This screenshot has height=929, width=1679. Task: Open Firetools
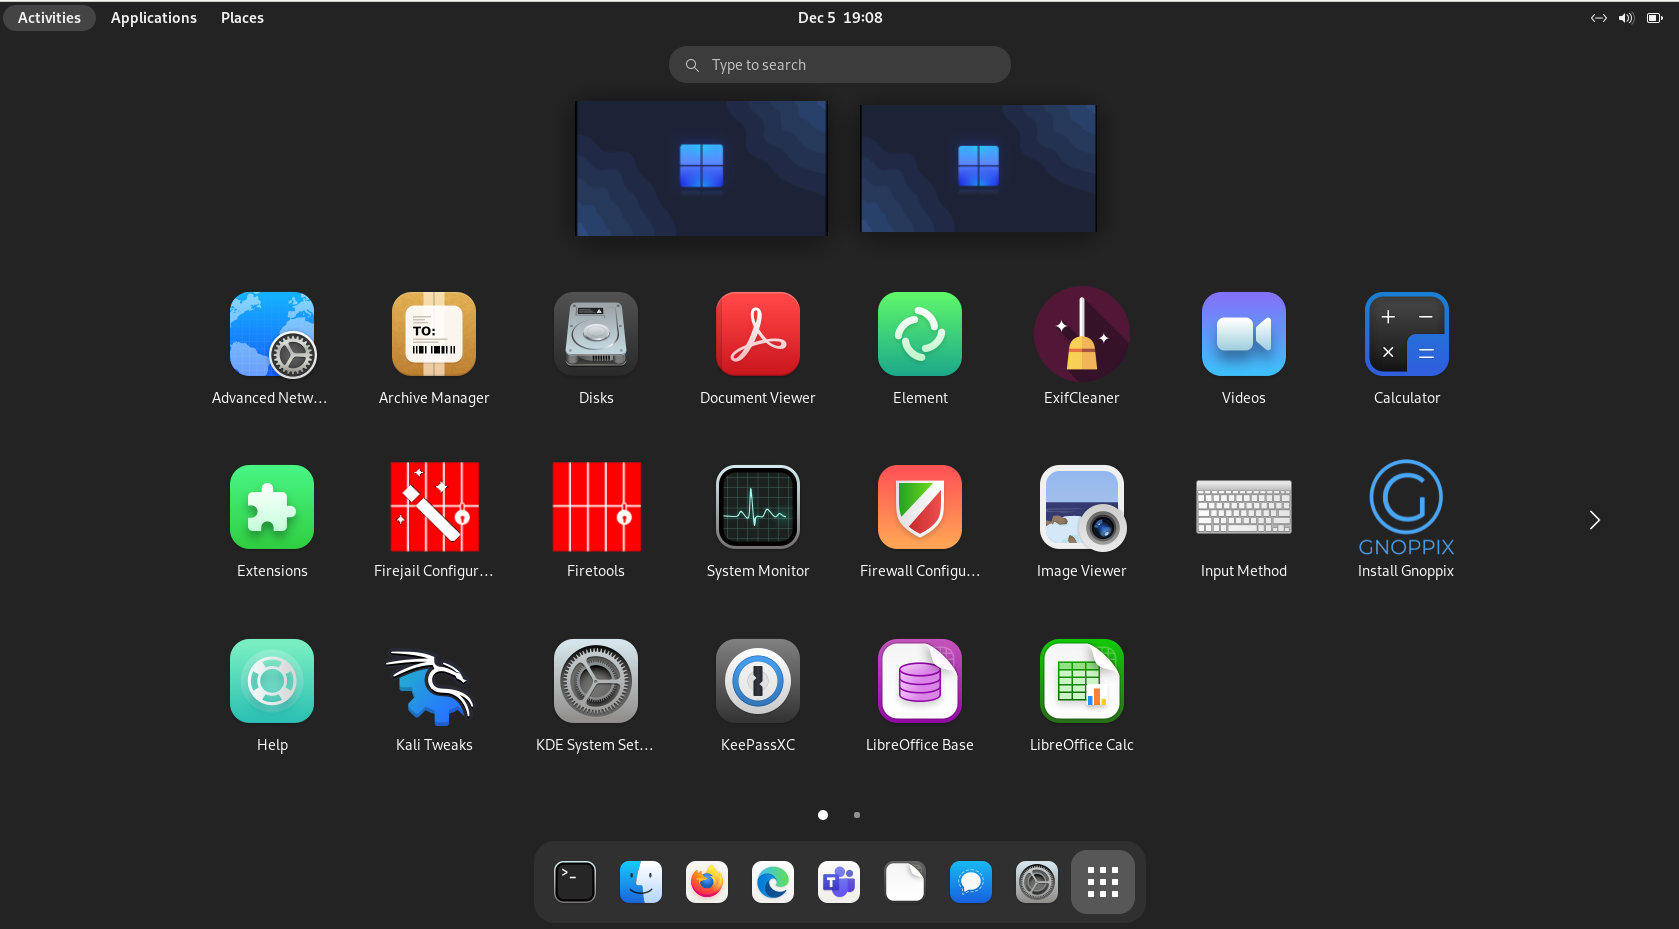pos(595,507)
